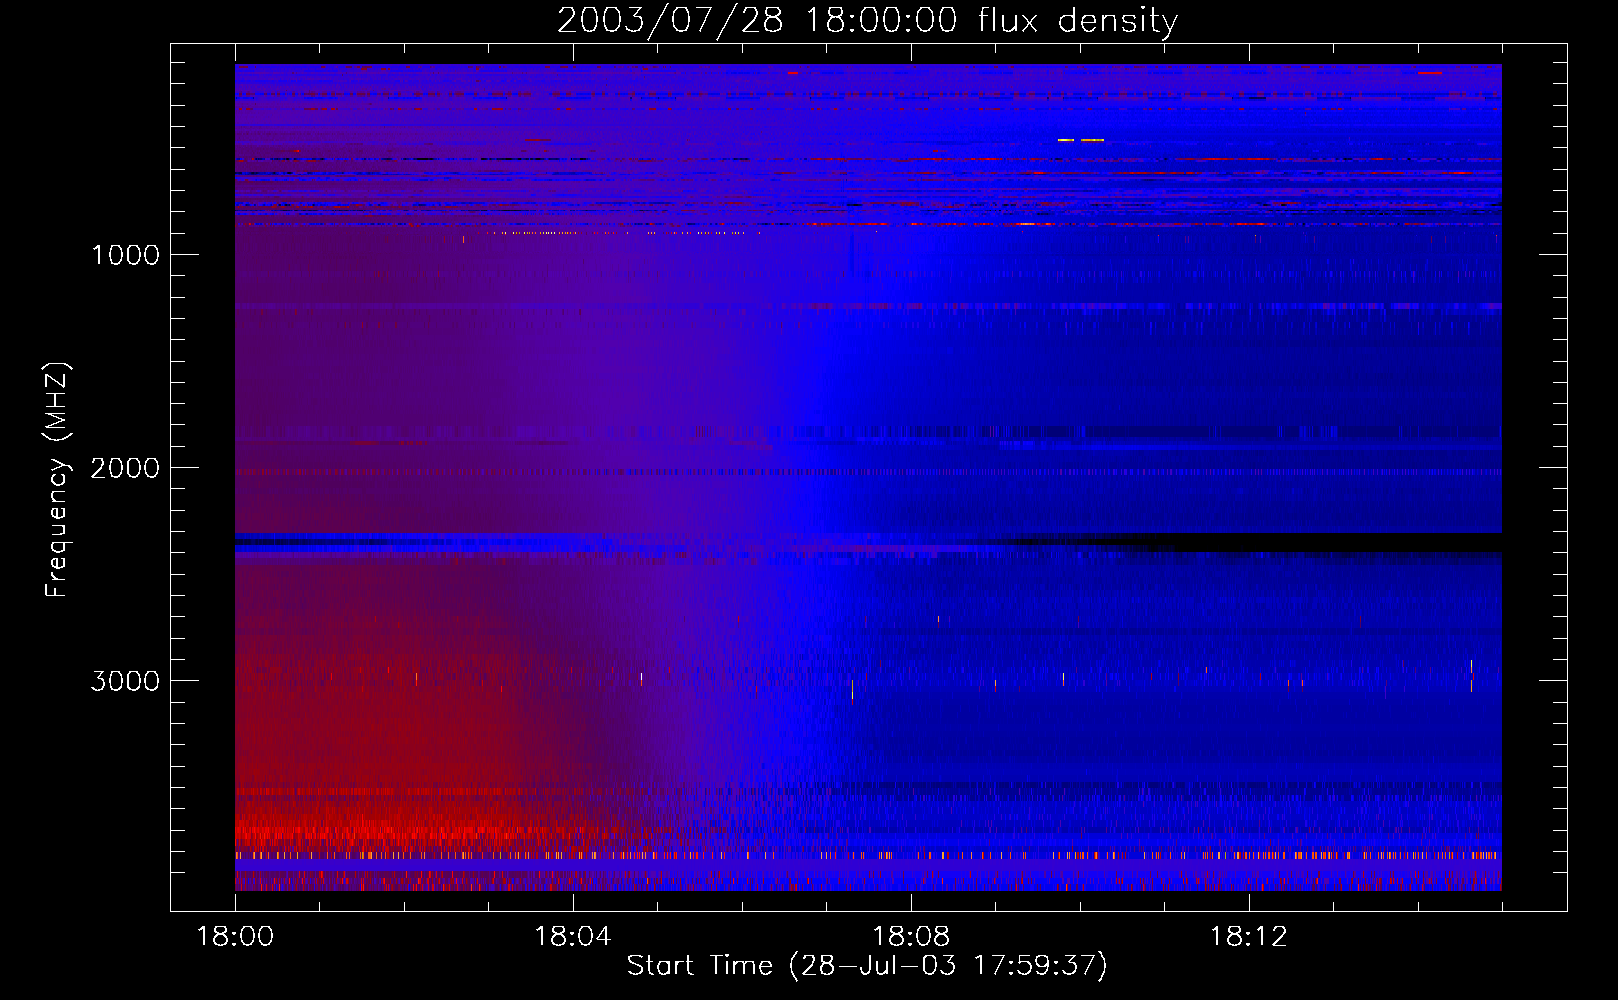
Task: Click the yellow dash burst near 18:10
Action: pyautogui.click(x=1081, y=140)
